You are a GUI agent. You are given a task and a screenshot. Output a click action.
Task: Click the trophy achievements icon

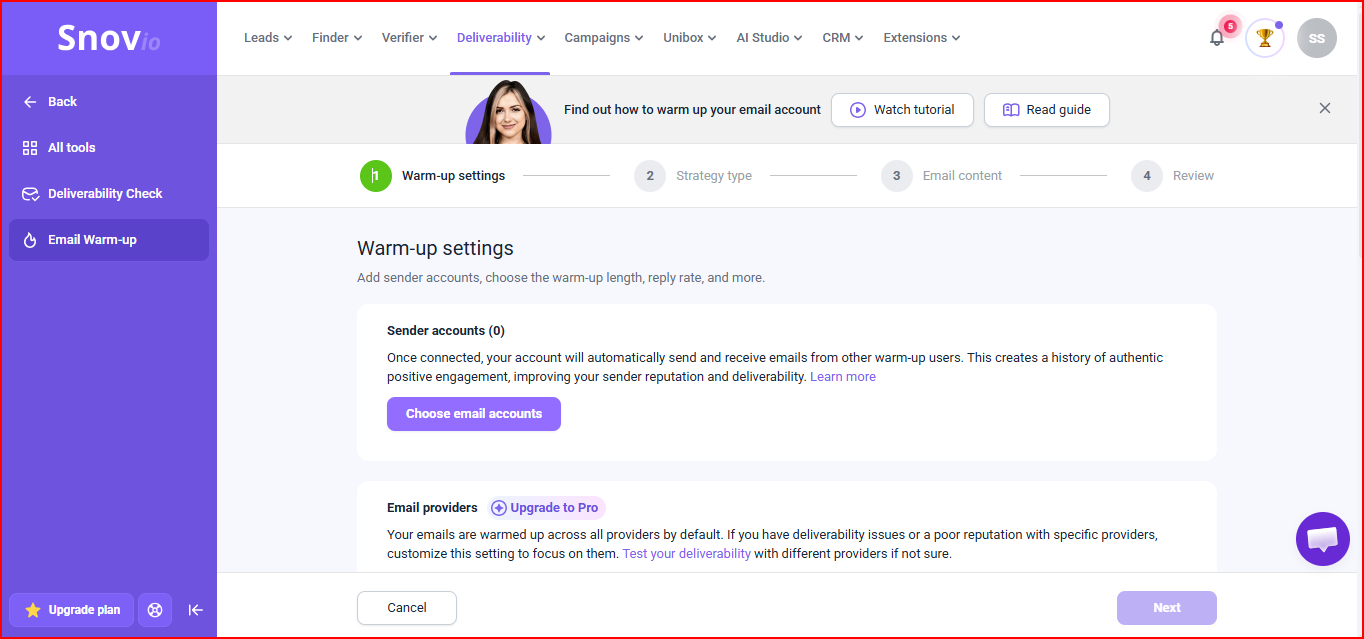[1264, 37]
